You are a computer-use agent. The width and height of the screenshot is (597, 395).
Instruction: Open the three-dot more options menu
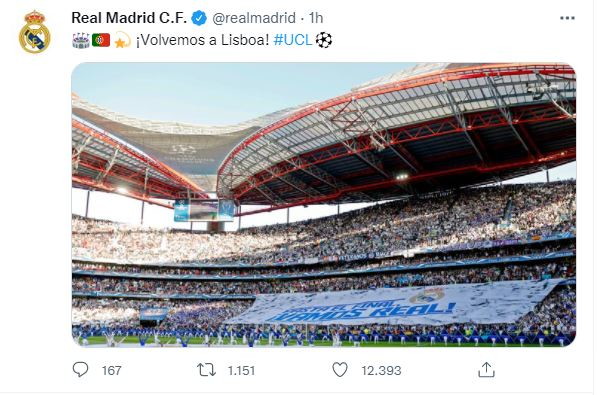click(x=567, y=18)
